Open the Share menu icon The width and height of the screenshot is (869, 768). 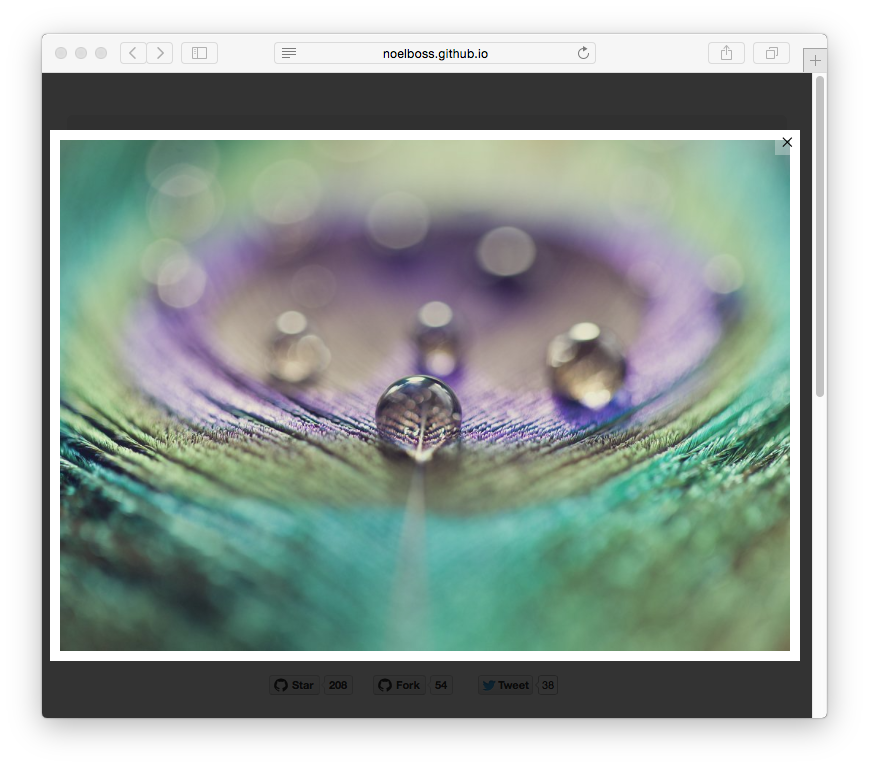[726, 53]
